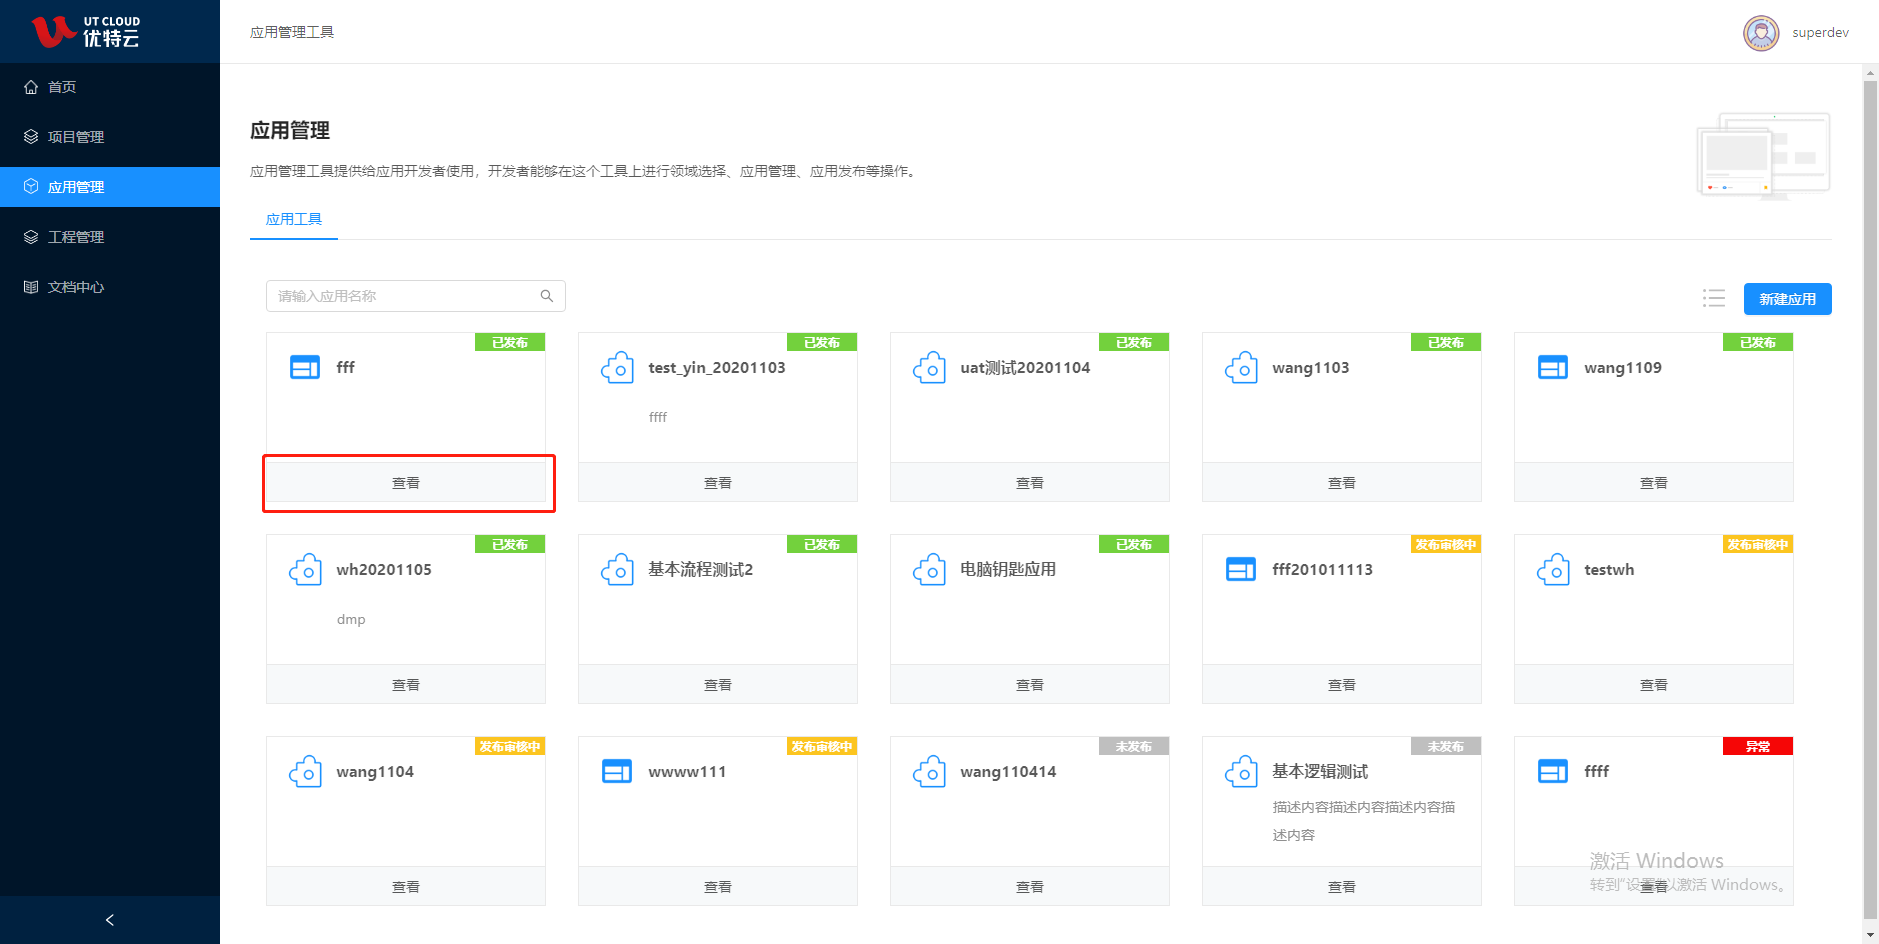Click the app title test_yin_20201103
Image resolution: width=1879 pixels, height=944 pixels.
pos(717,368)
